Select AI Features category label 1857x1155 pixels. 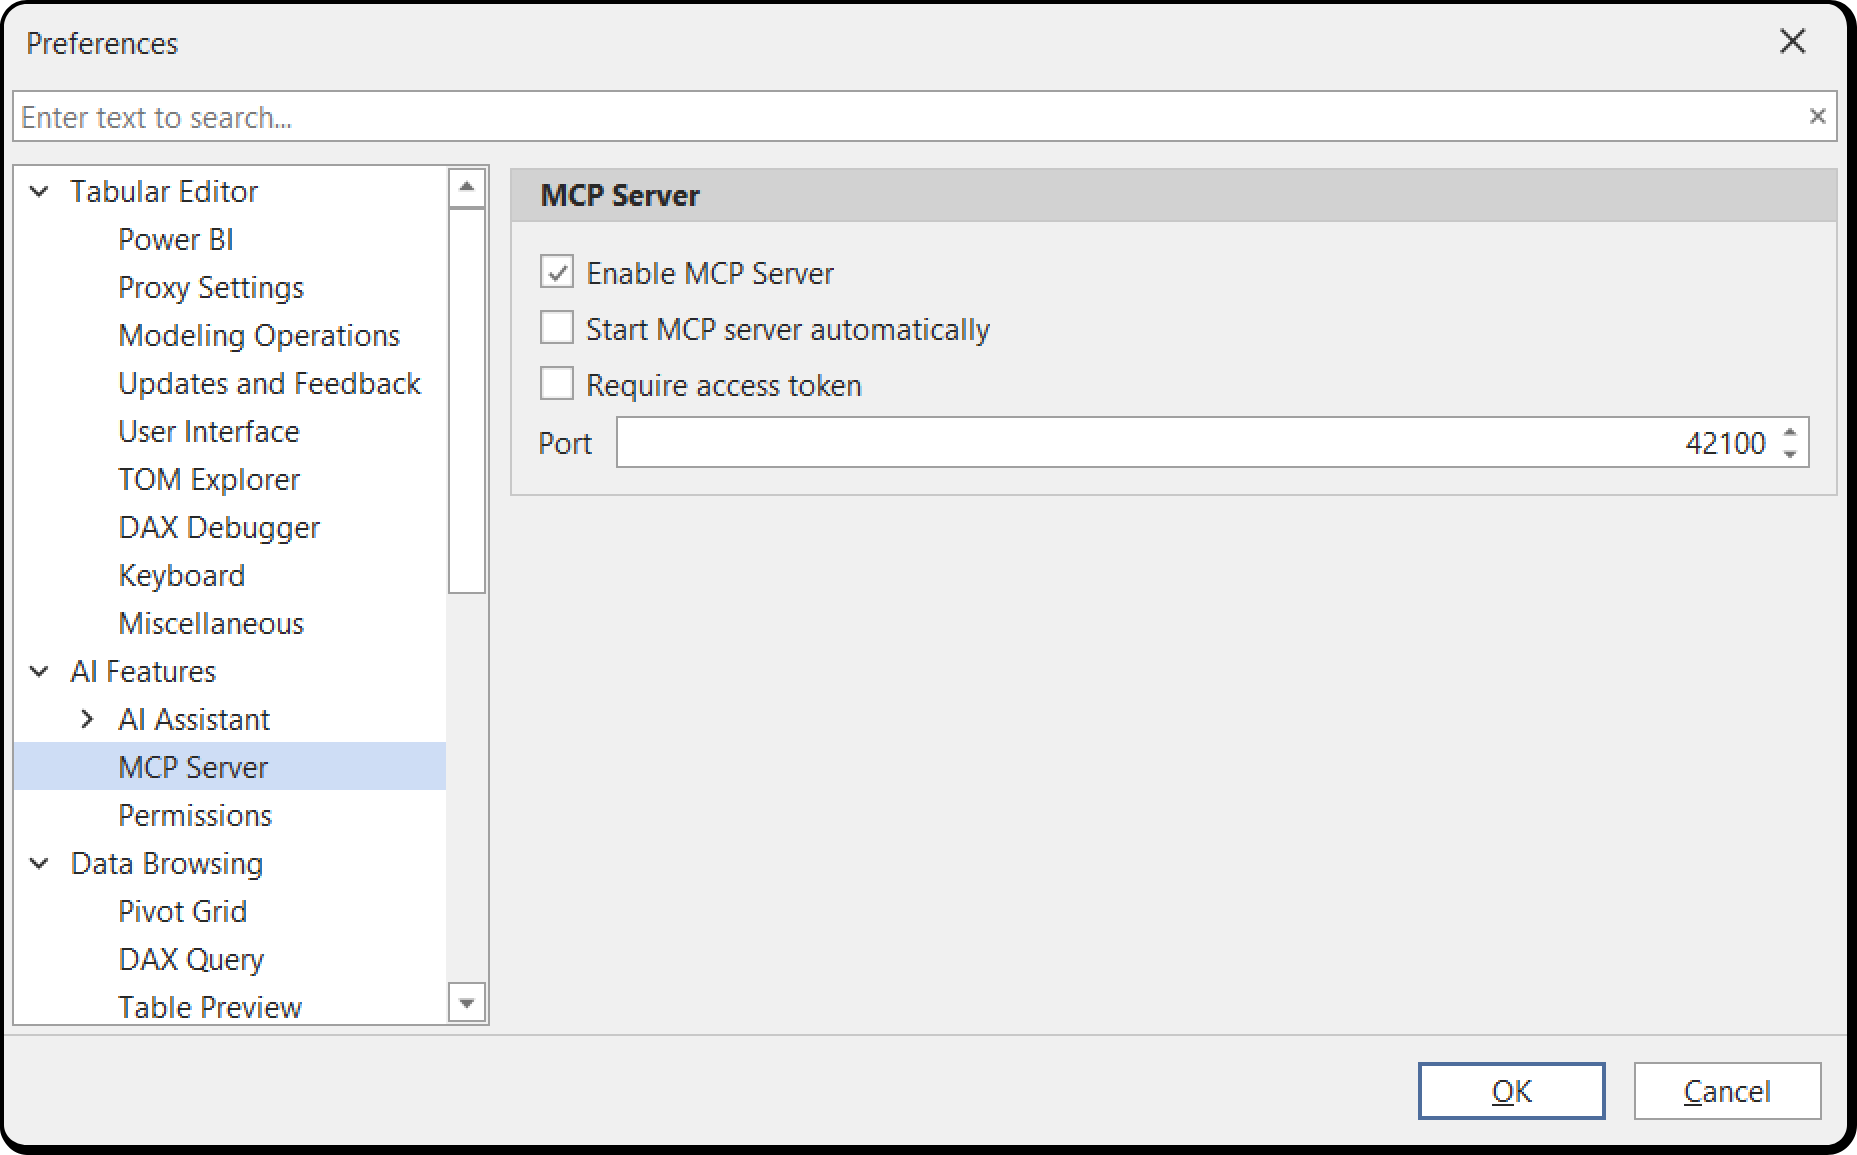pyautogui.click(x=143, y=671)
